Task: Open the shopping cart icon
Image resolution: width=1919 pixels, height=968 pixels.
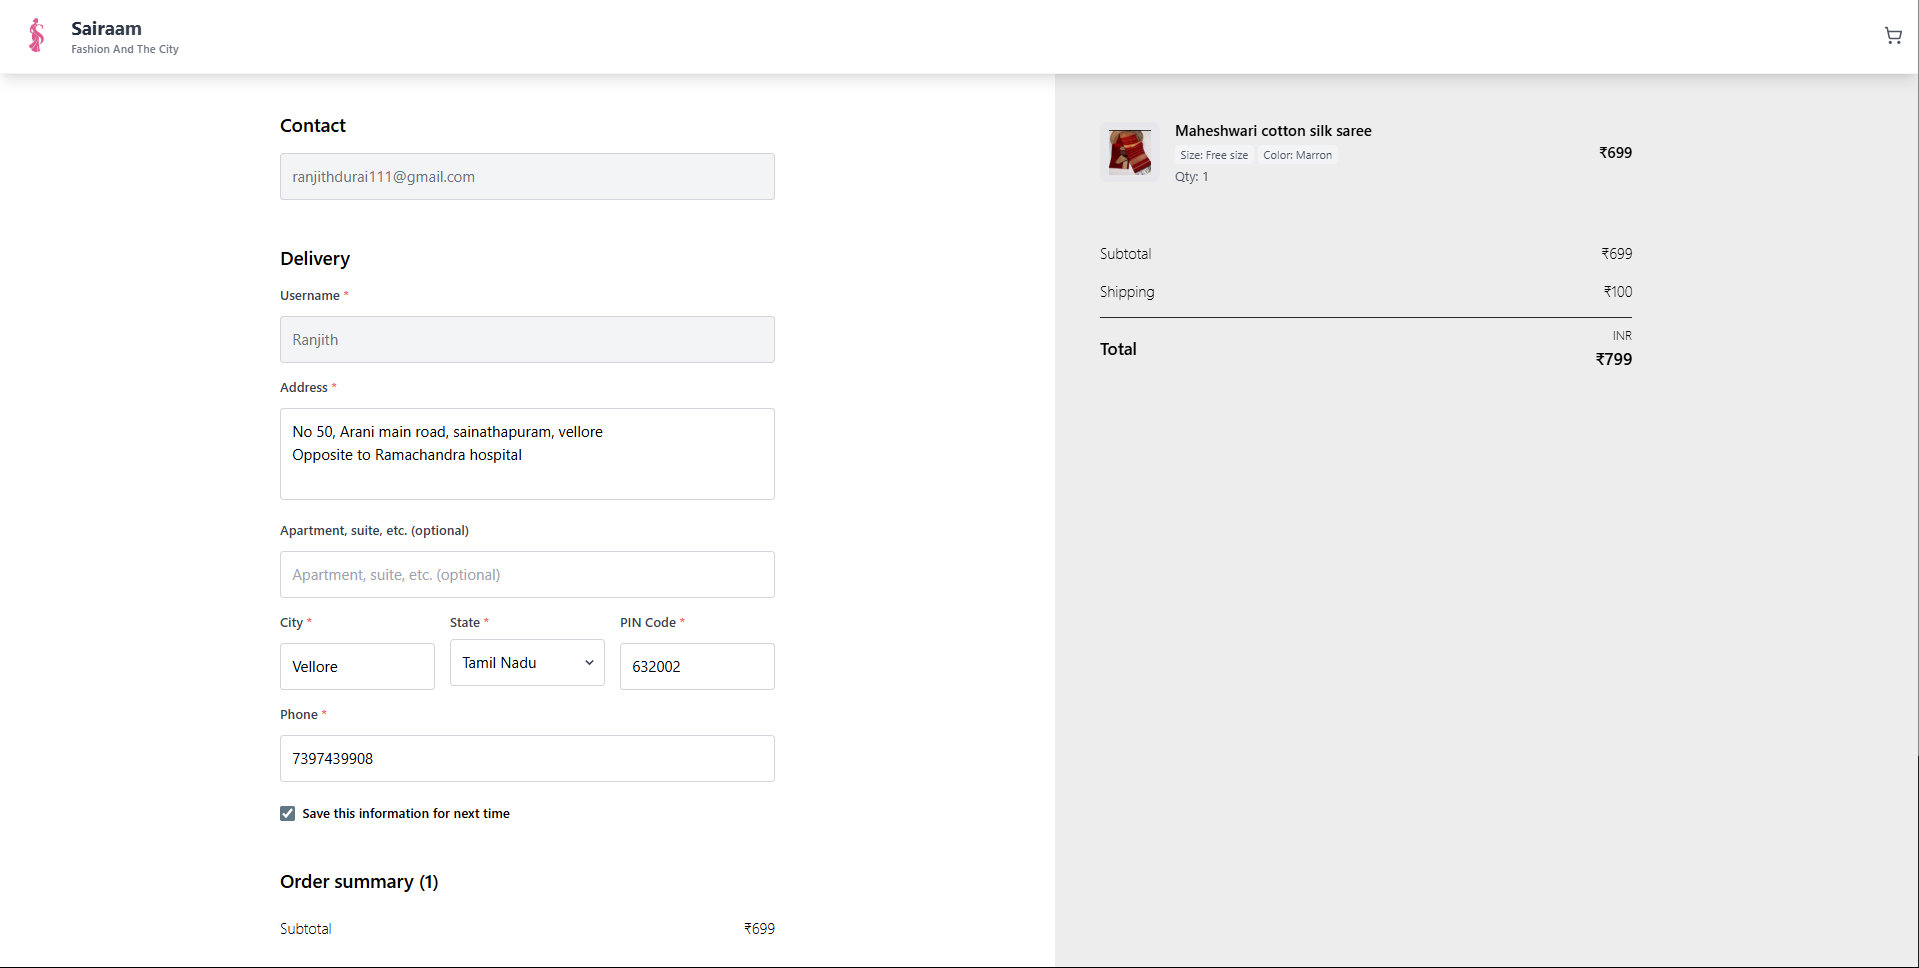Action: [1892, 36]
